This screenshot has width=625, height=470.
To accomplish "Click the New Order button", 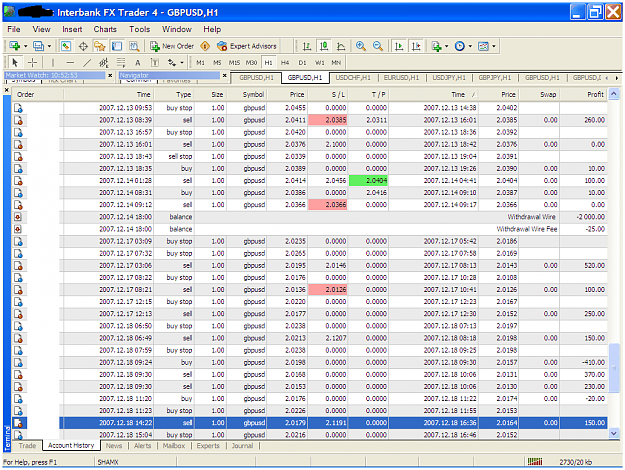I will pyautogui.click(x=172, y=46).
